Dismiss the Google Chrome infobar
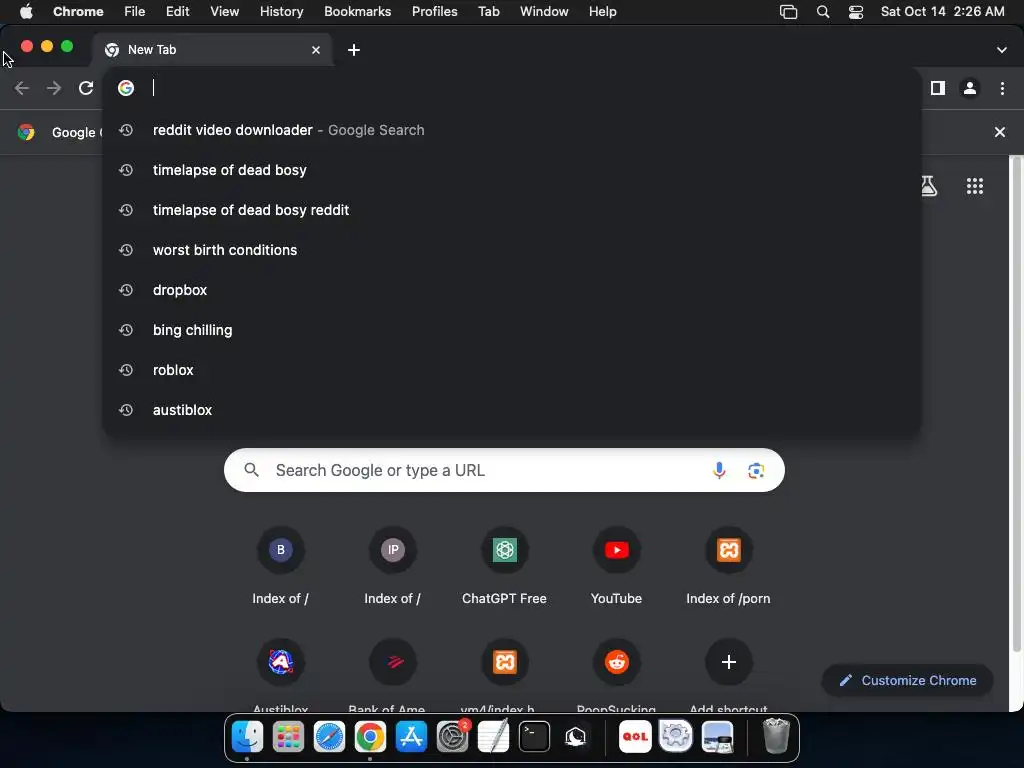The height and width of the screenshot is (768, 1024). tap(999, 132)
